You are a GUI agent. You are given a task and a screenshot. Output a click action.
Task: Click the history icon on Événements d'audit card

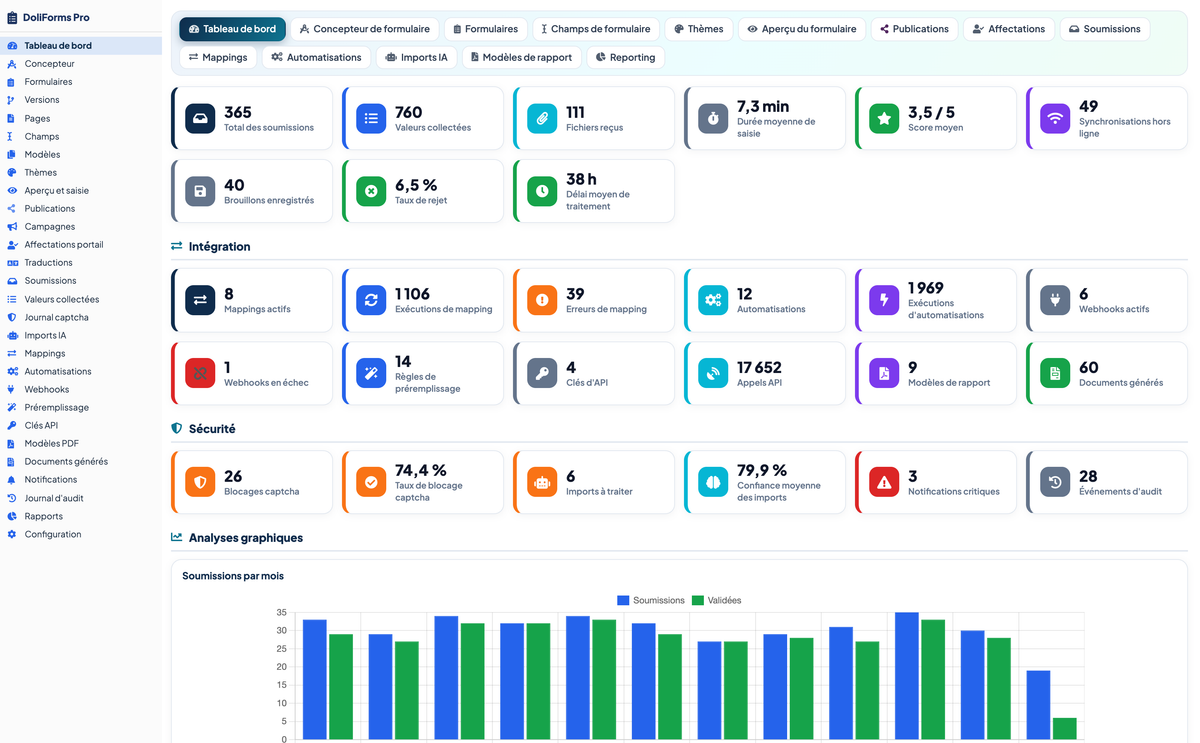(x=1055, y=482)
